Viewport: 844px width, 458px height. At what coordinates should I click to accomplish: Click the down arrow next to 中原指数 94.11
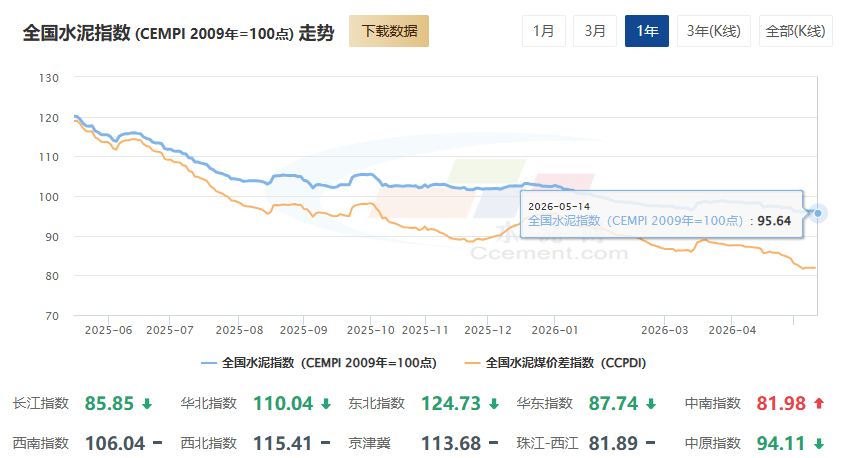click(x=819, y=443)
